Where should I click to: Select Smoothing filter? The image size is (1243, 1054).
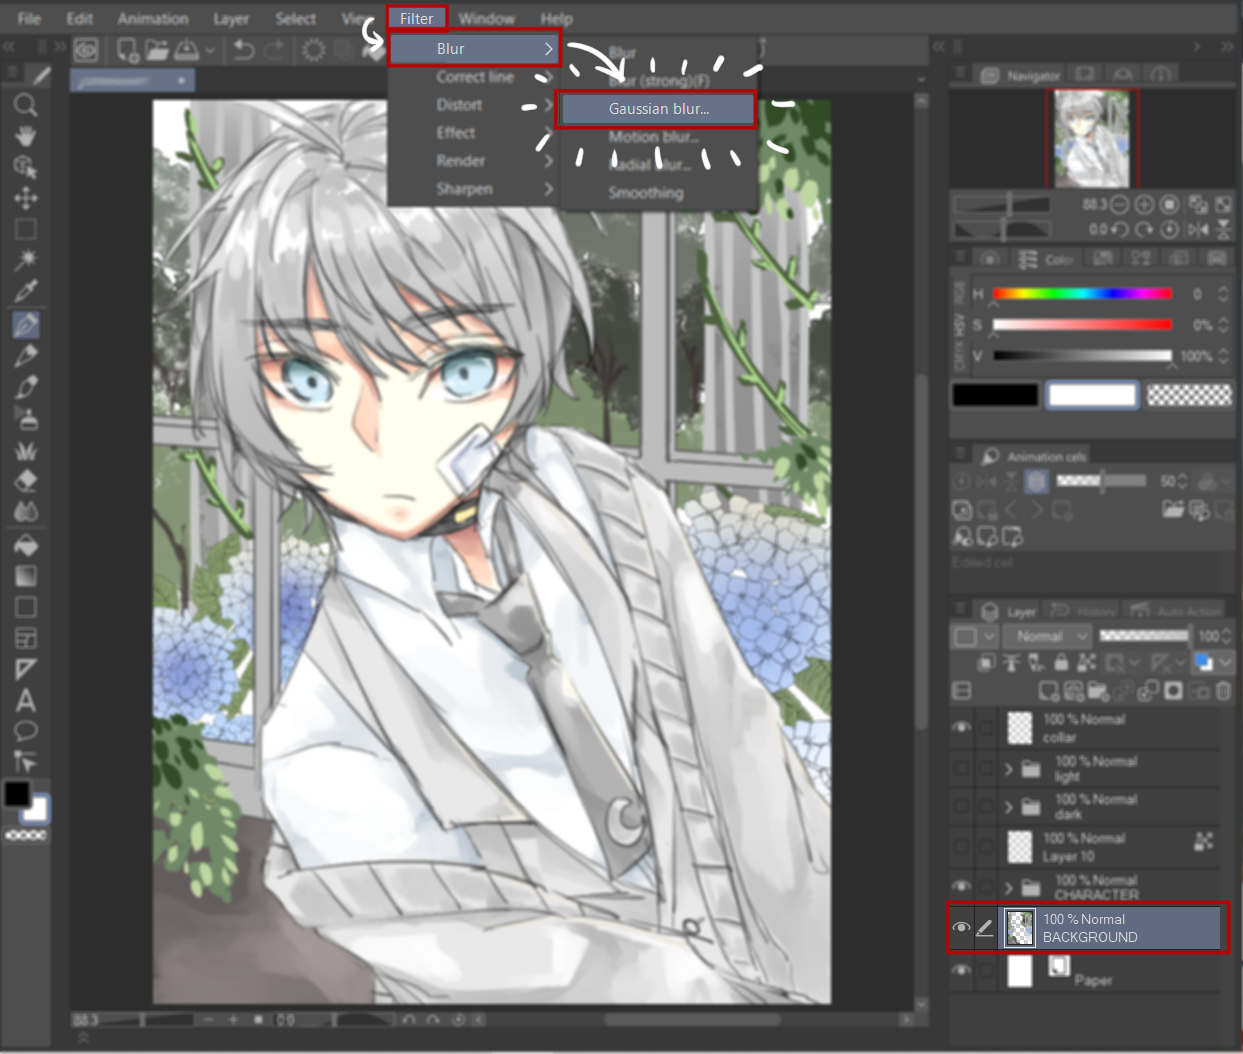point(658,193)
